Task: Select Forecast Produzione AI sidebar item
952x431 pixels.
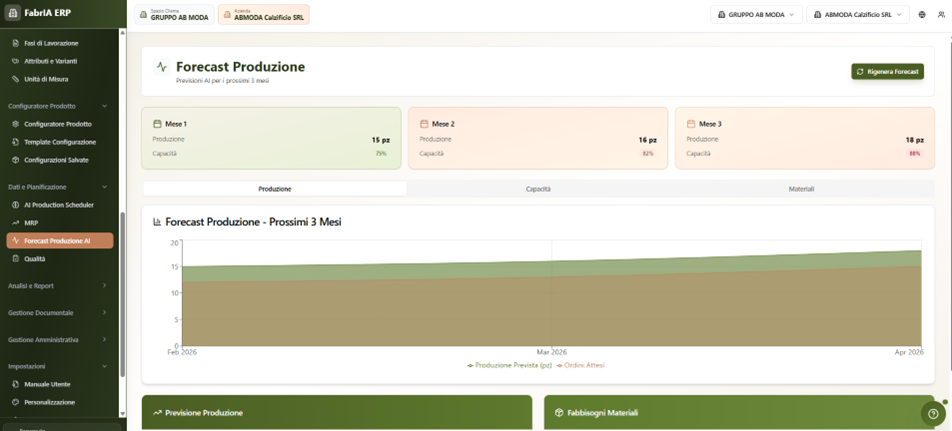Action: (60, 241)
